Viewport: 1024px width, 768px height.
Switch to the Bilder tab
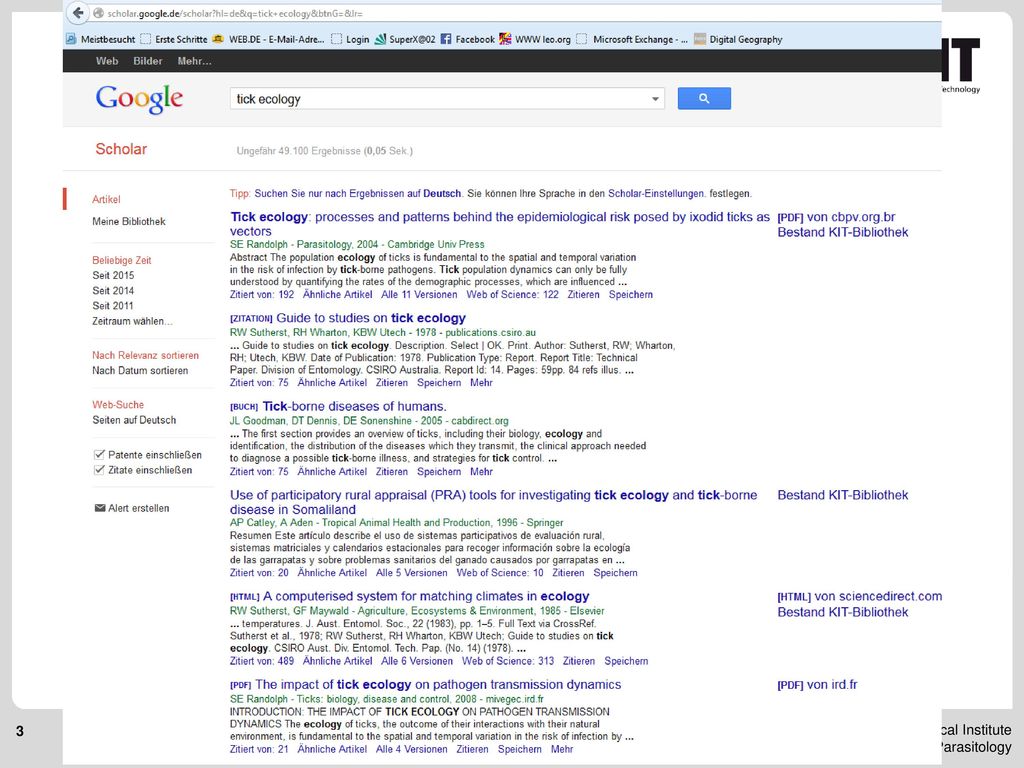pos(148,61)
